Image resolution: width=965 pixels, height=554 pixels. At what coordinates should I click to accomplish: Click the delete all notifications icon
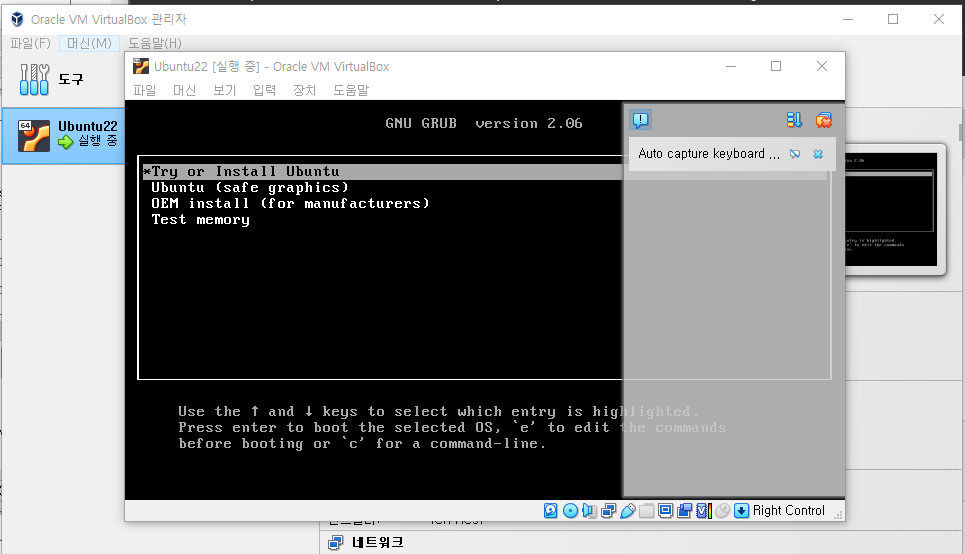point(823,119)
